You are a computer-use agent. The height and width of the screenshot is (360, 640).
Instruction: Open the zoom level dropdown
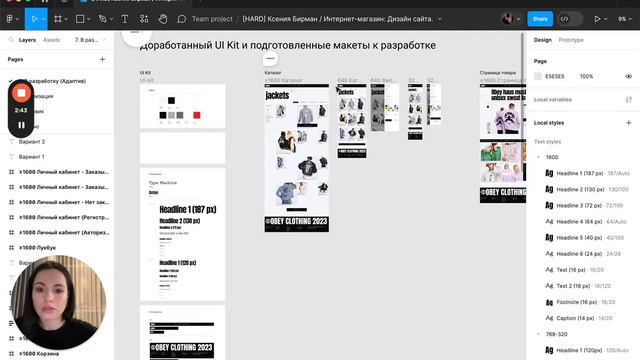click(625, 19)
